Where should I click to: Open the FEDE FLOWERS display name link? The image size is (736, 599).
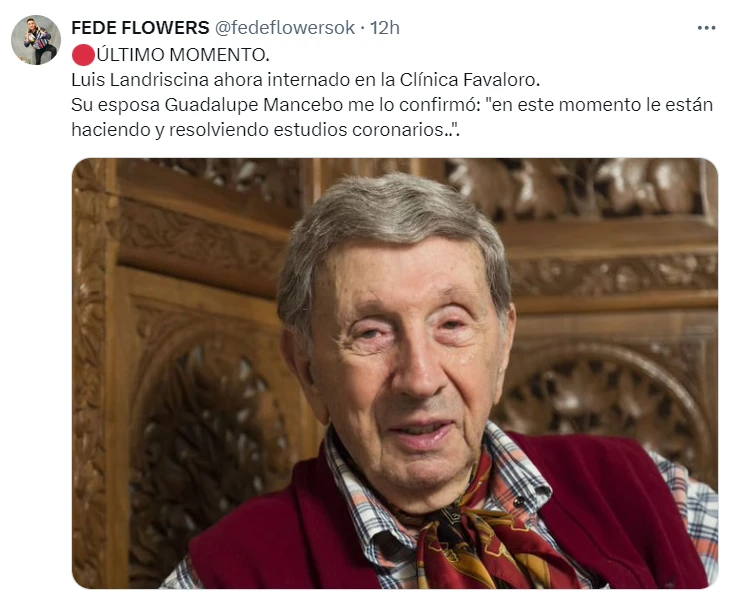click(140, 28)
